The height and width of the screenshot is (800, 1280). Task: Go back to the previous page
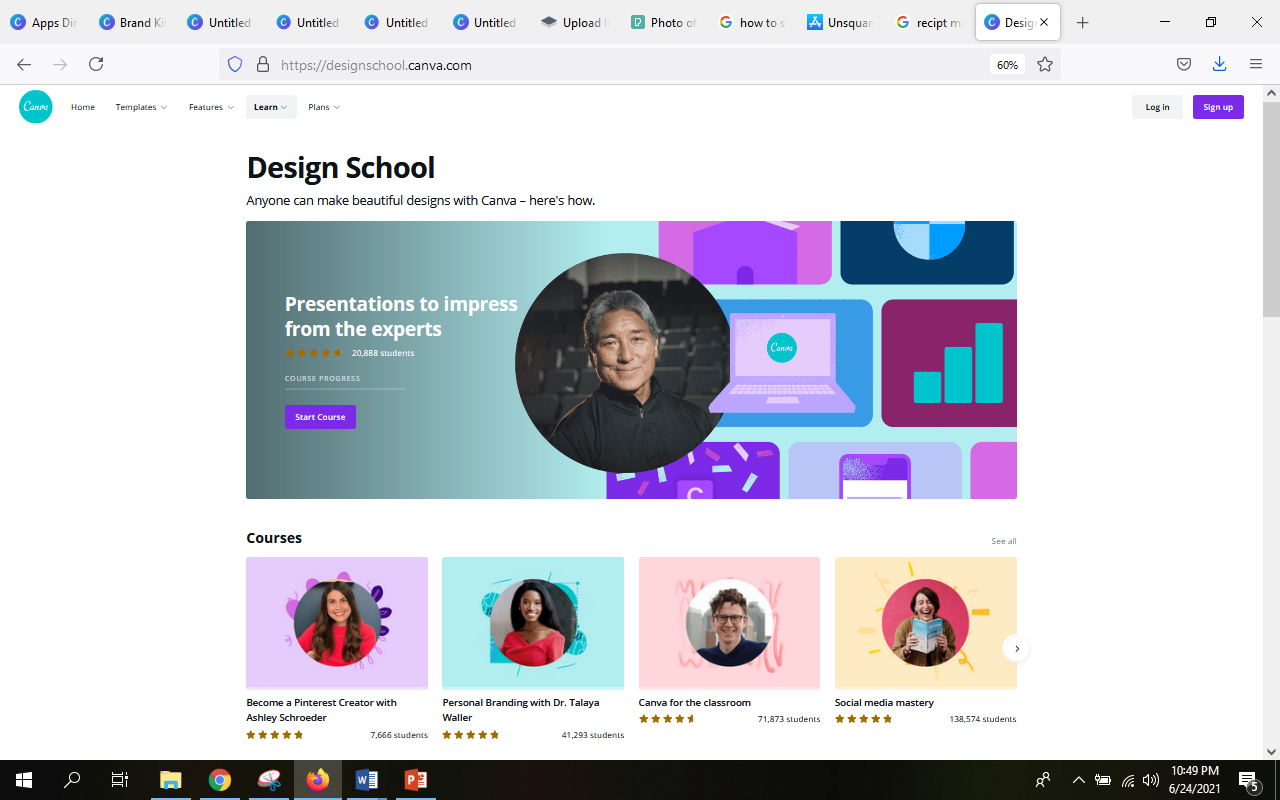[24, 64]
